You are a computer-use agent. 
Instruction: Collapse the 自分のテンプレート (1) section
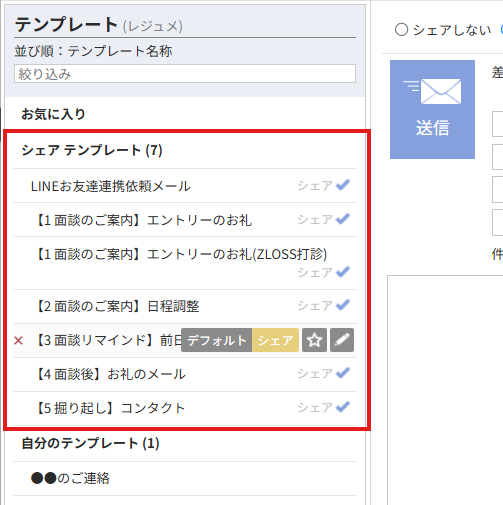tap(90, 443)
